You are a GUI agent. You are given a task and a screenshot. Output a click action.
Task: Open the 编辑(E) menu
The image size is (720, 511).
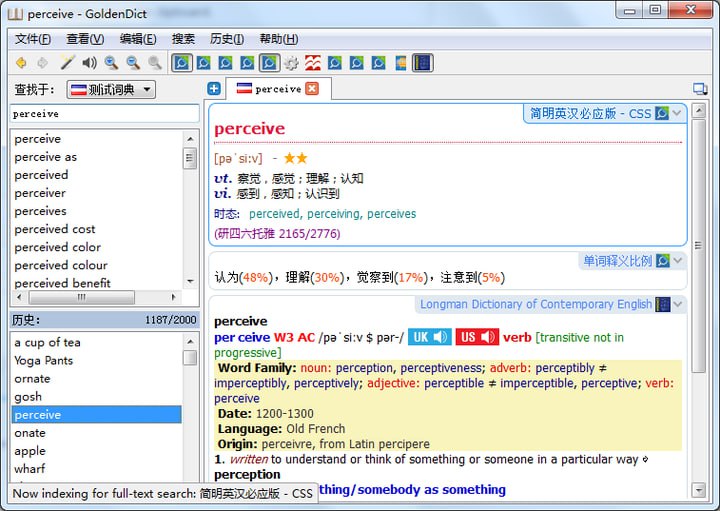tap(138, 39)
